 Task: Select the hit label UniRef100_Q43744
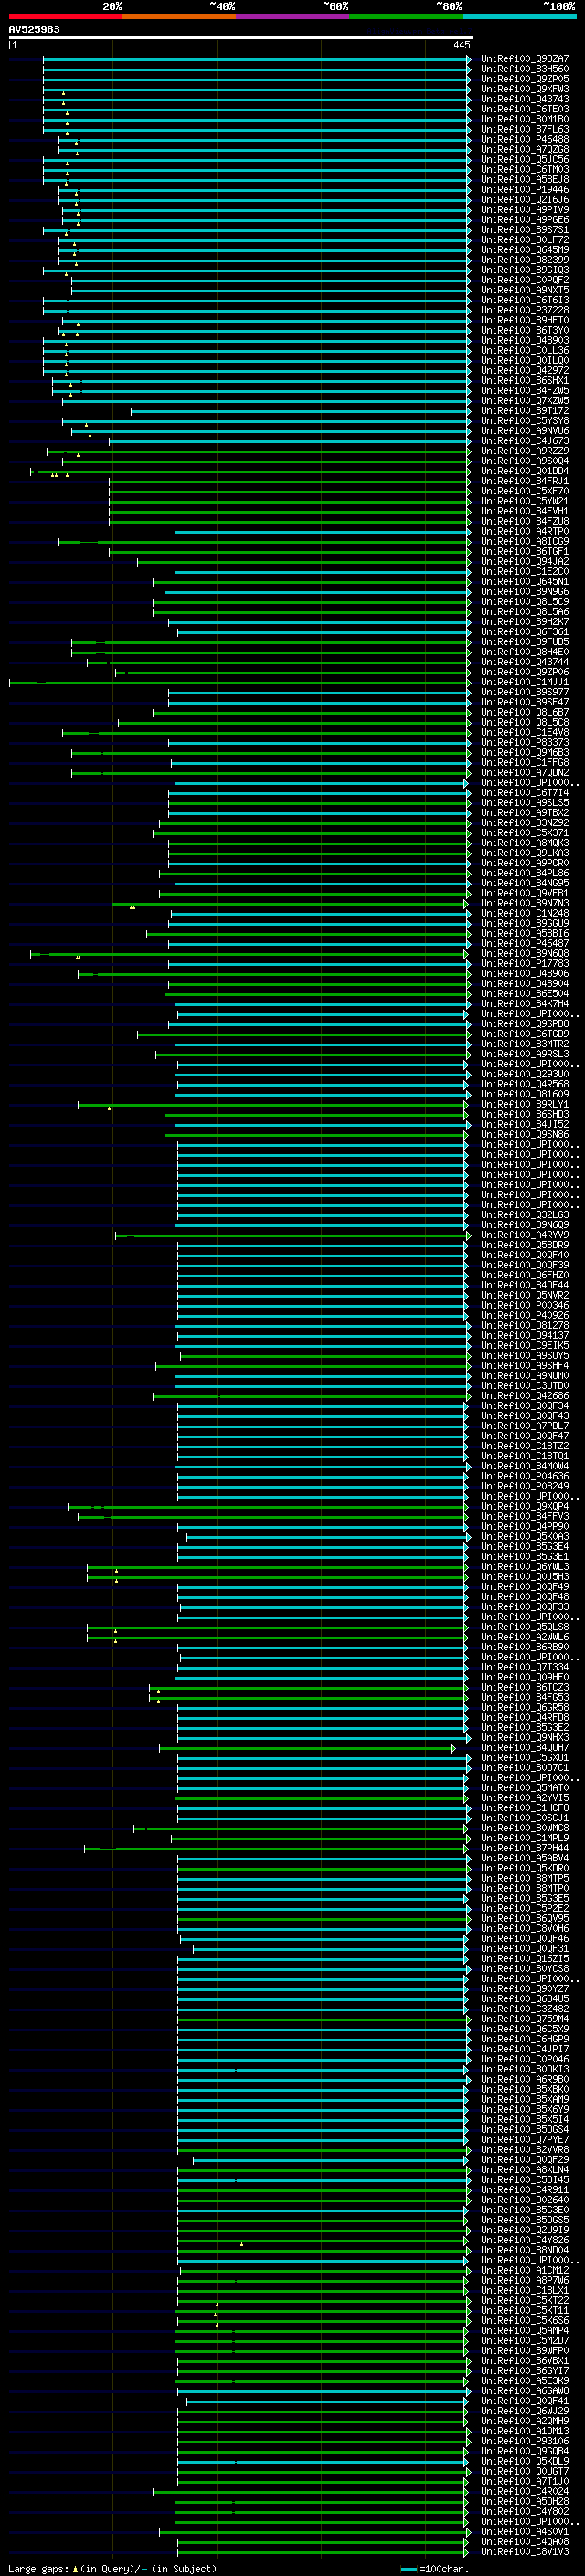pos(525,662)
